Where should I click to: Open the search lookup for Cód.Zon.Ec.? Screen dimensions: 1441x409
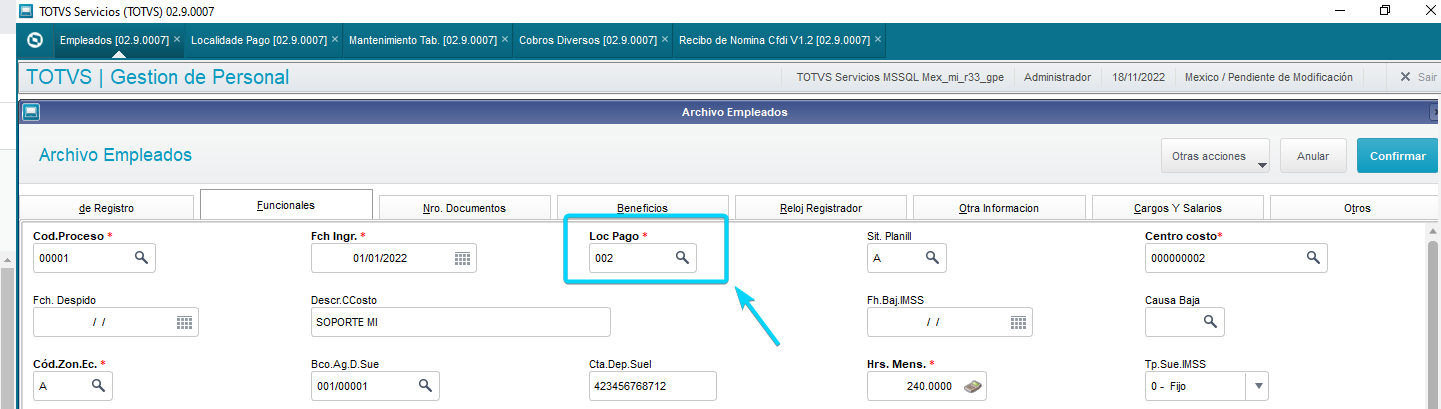[98, 386]
